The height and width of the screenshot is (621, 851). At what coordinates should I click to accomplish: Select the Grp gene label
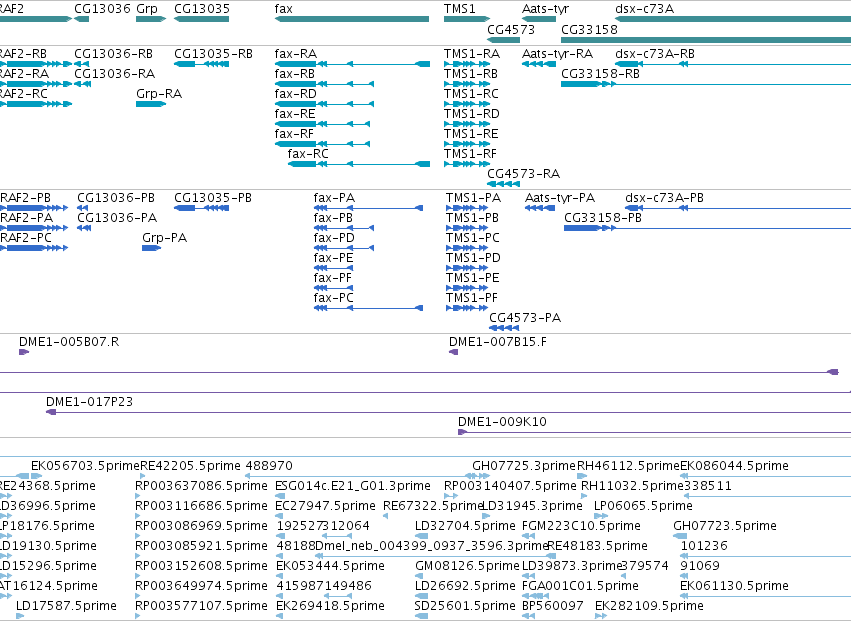tap(147, 9)
